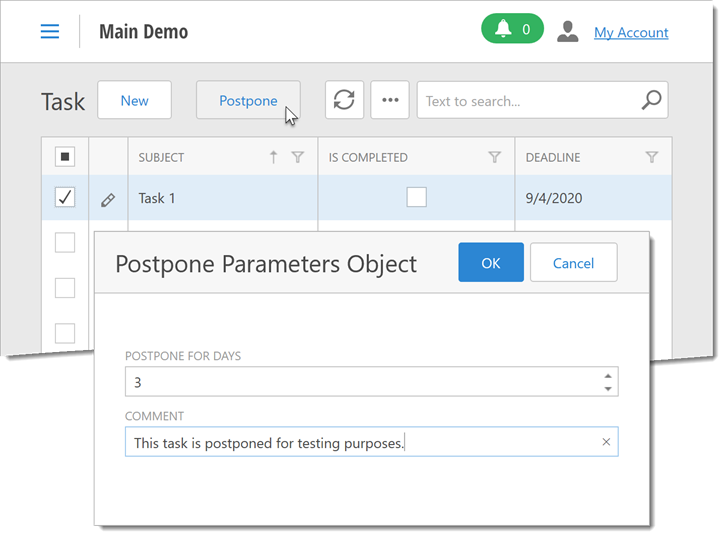The height and width of the screenshot is (536, 723).
Task: Check the third row selection checkbox
Action: click(65, 288)
